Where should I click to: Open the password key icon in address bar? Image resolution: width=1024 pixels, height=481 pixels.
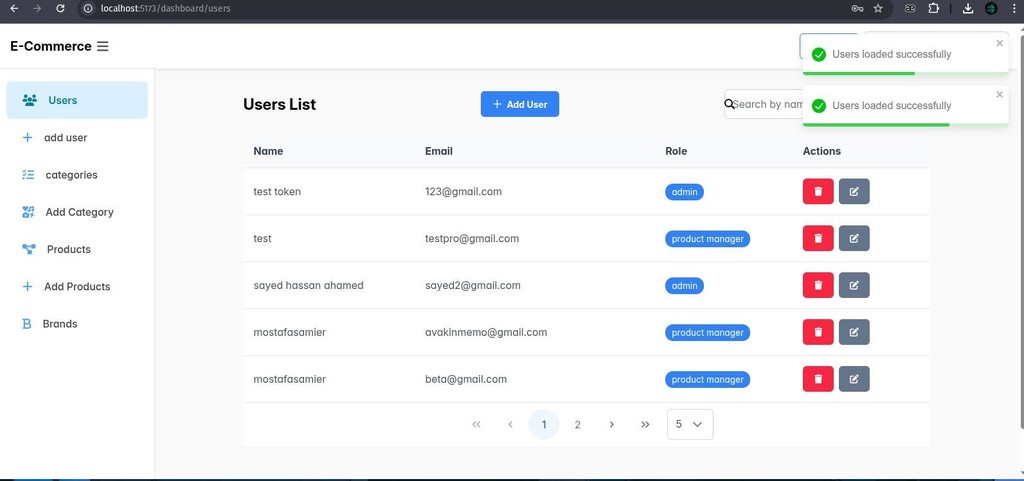coord(857,8)
